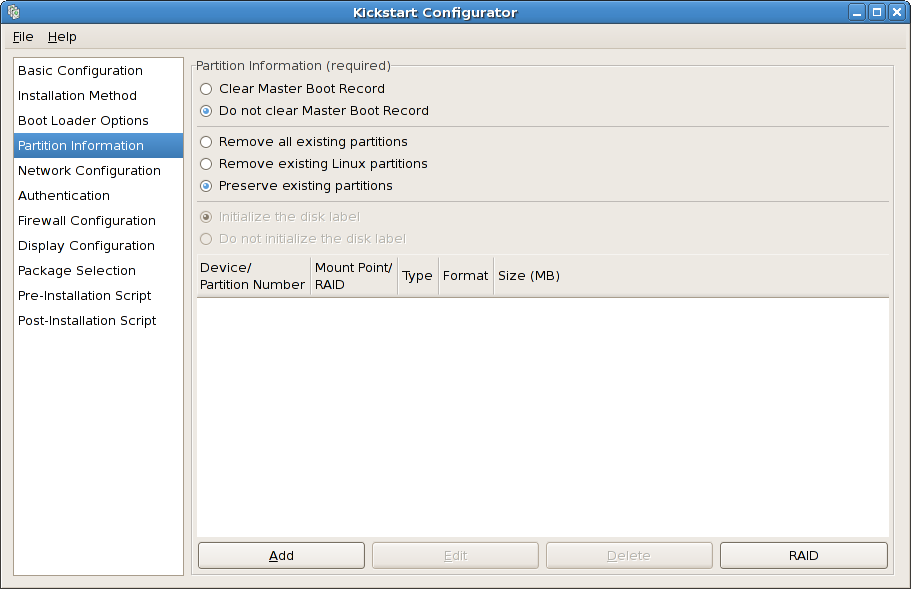Open the Help menu
This screenshot has height=589, width=911.
(62, 36)
